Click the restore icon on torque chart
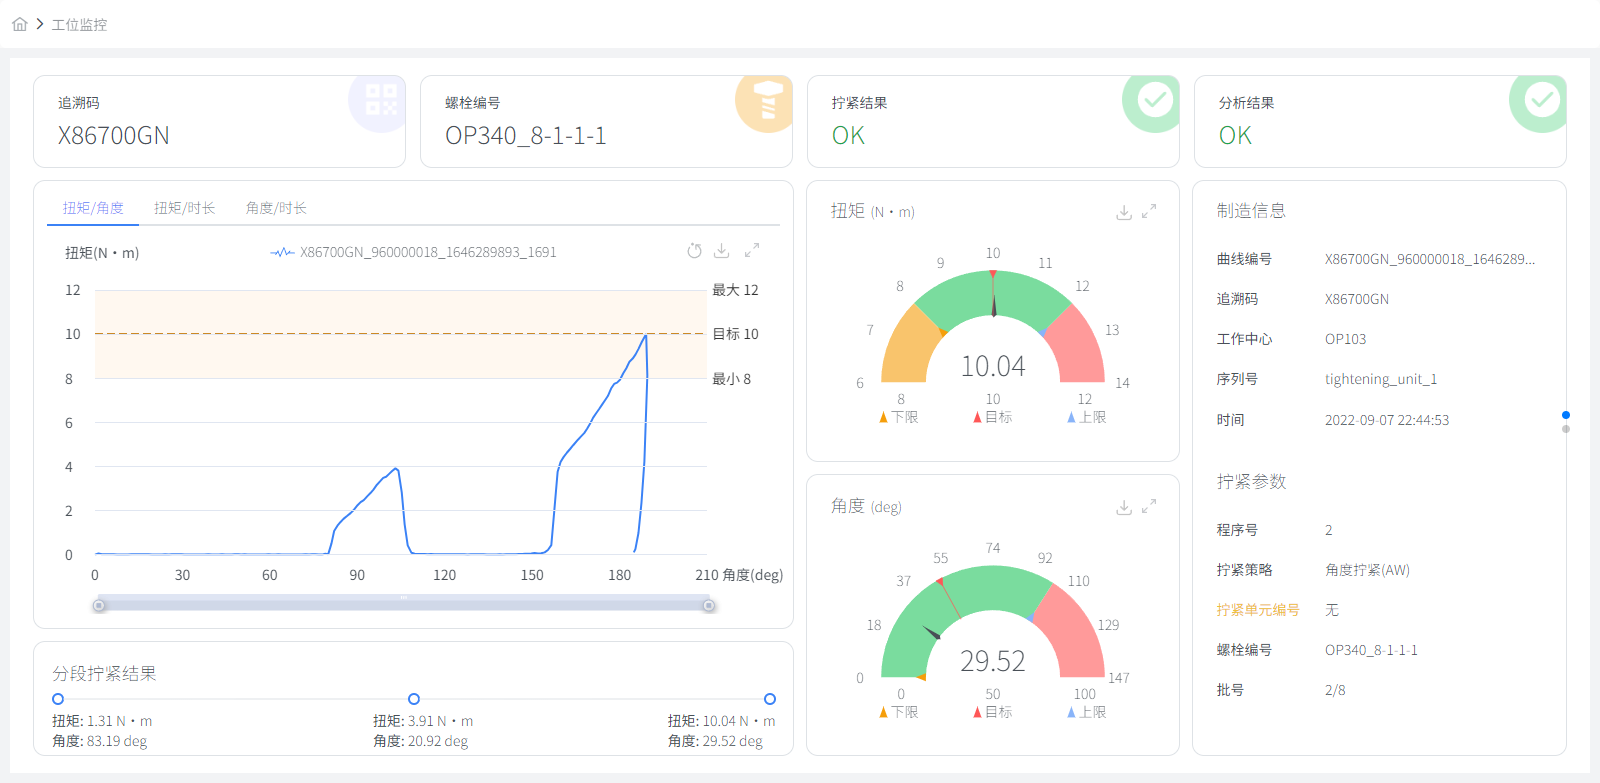 694,251
